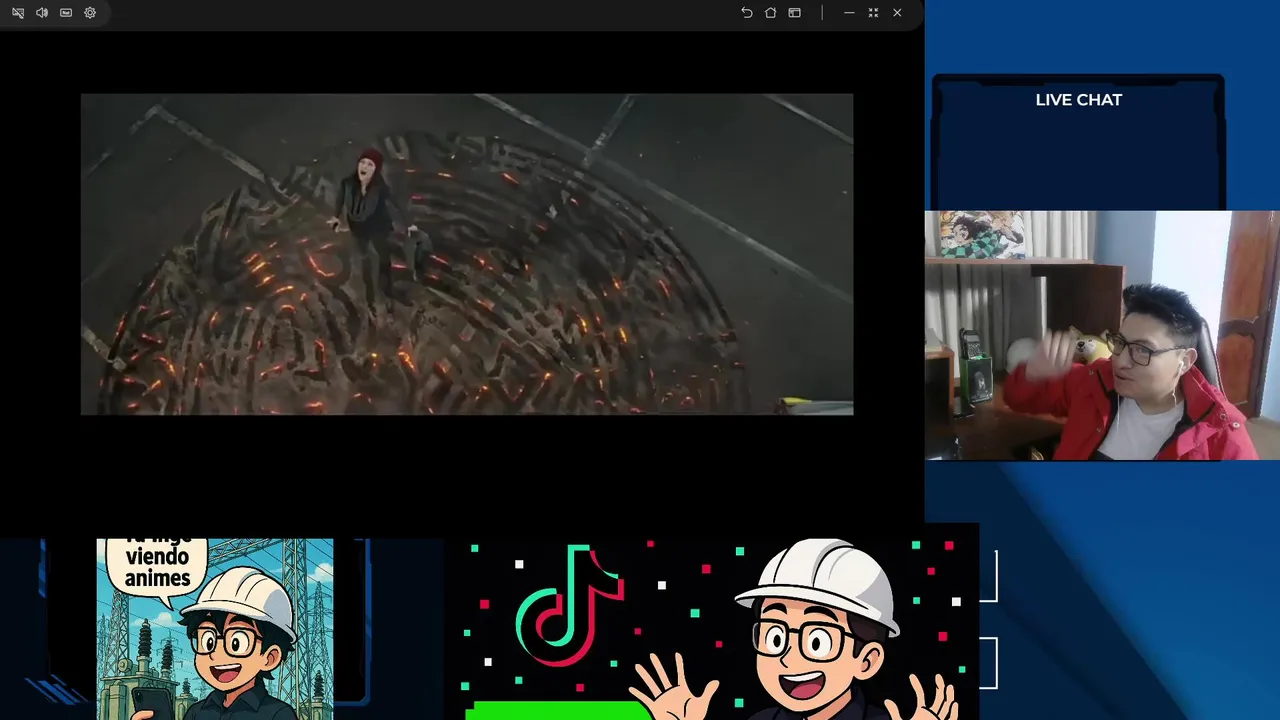
Task: Close the phone mirroring window
Action: [897, 13]
